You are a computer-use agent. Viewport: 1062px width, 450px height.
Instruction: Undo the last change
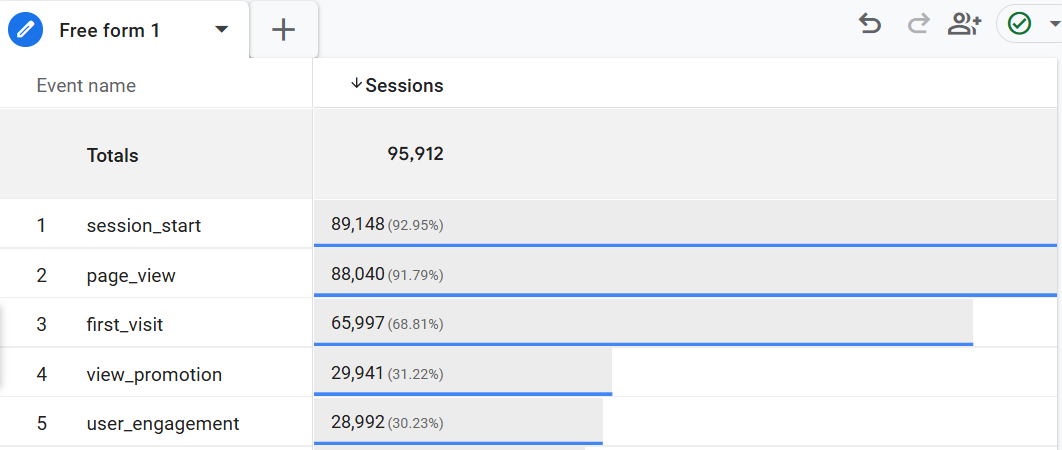[x=870, y=24]
